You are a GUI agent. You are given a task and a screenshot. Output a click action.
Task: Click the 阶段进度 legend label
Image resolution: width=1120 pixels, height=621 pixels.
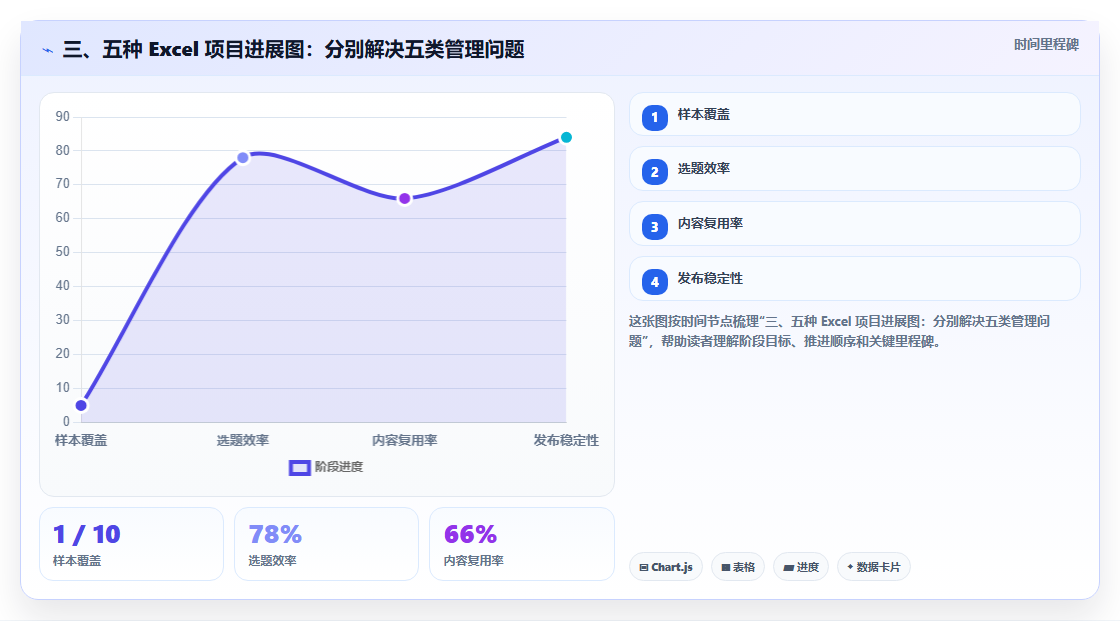(339, 467)
